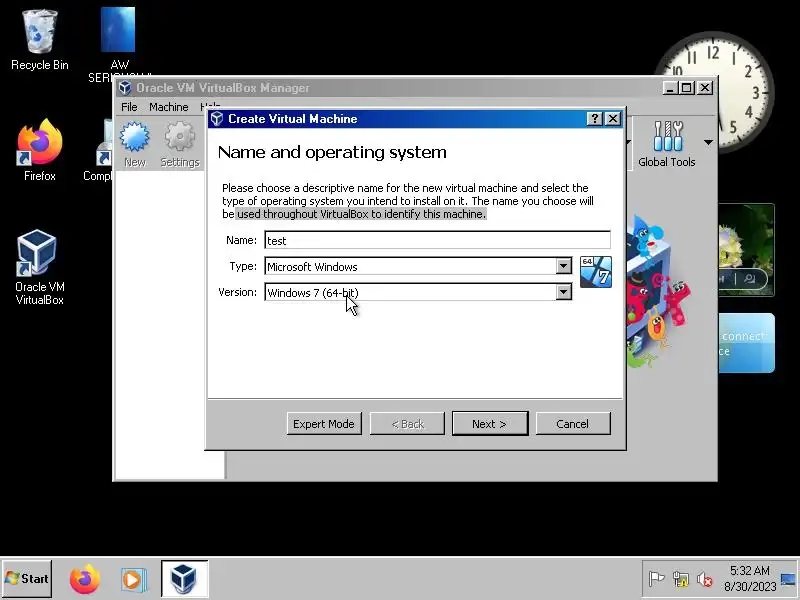
Task: Click the help question mark in dialog title bar
Action: (x=594, y=119)
